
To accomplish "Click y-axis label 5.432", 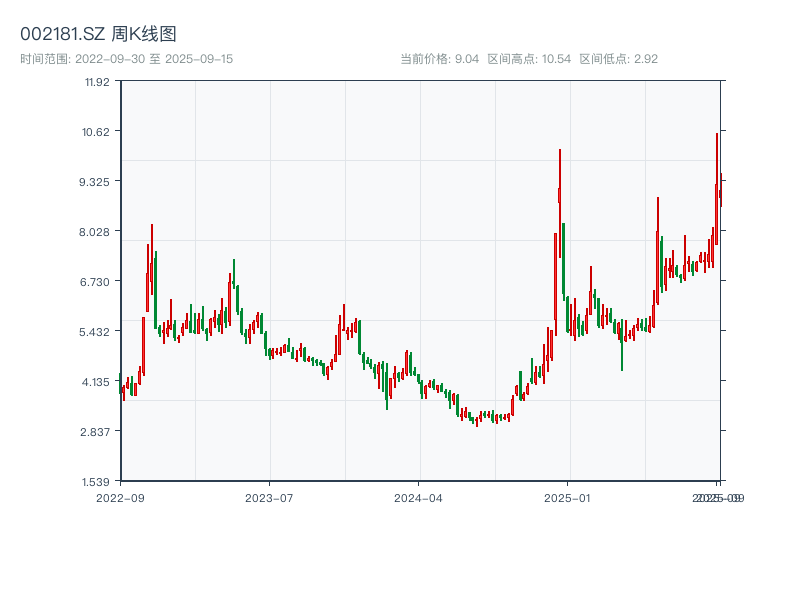I will 94,332.
